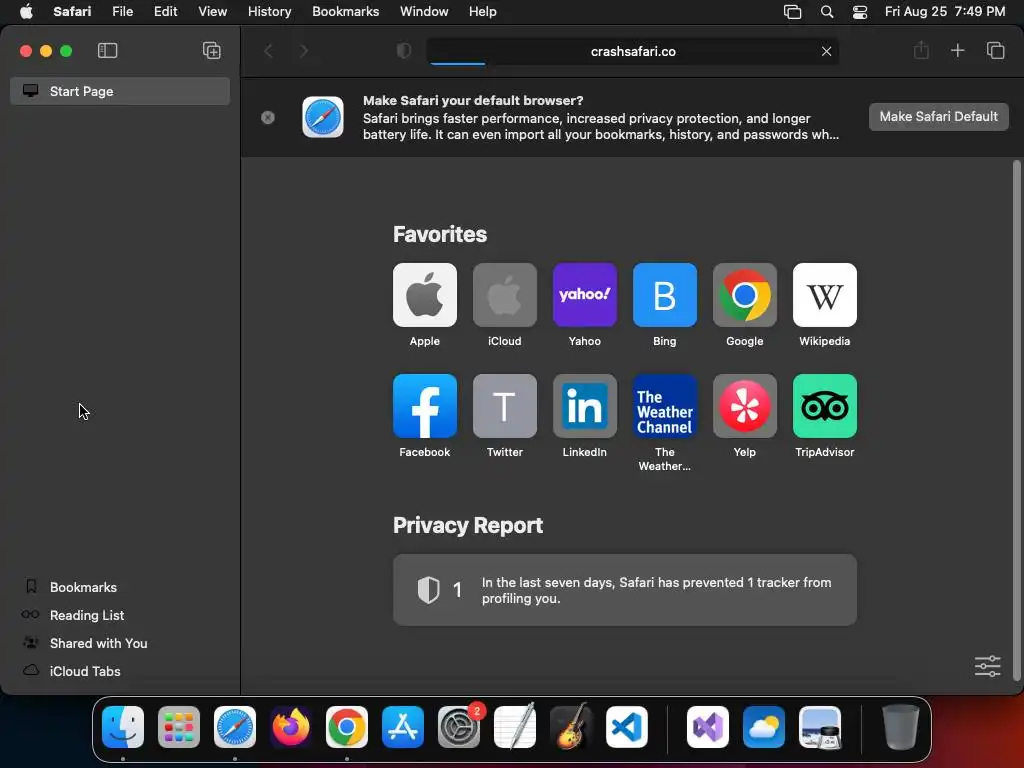Open the Apple menu
1024x768 pixels.
tap(26, 12)
